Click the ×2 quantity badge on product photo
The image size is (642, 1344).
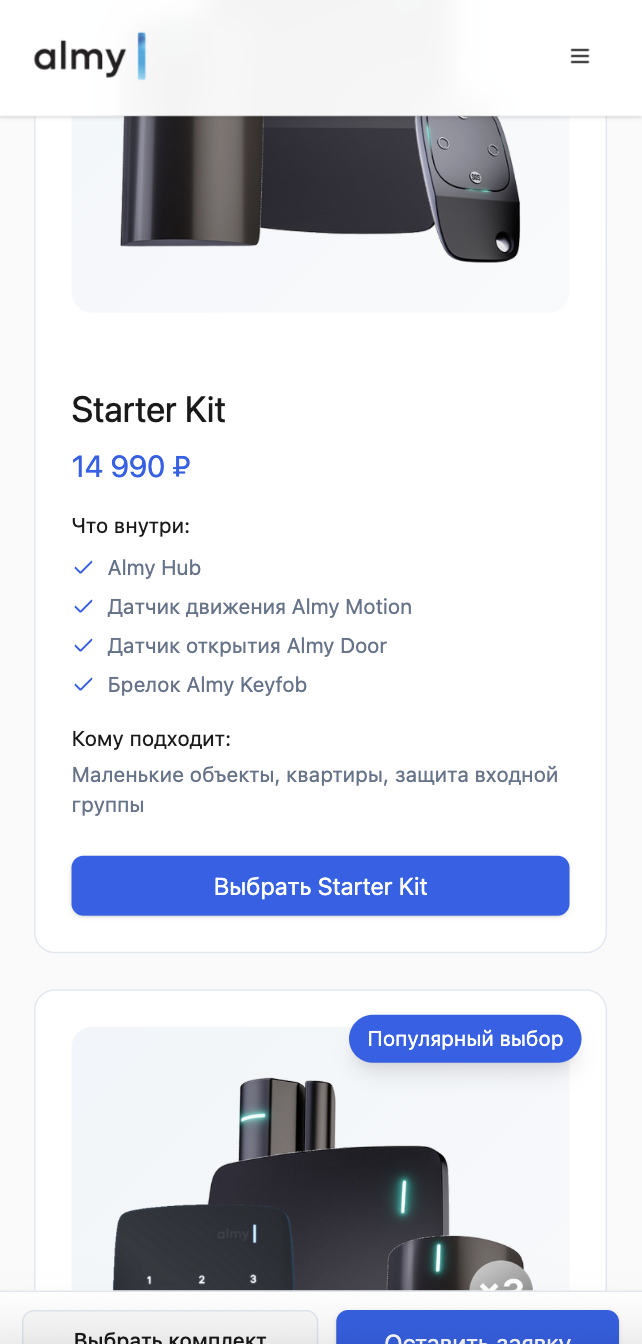(x=500, y=1290)
